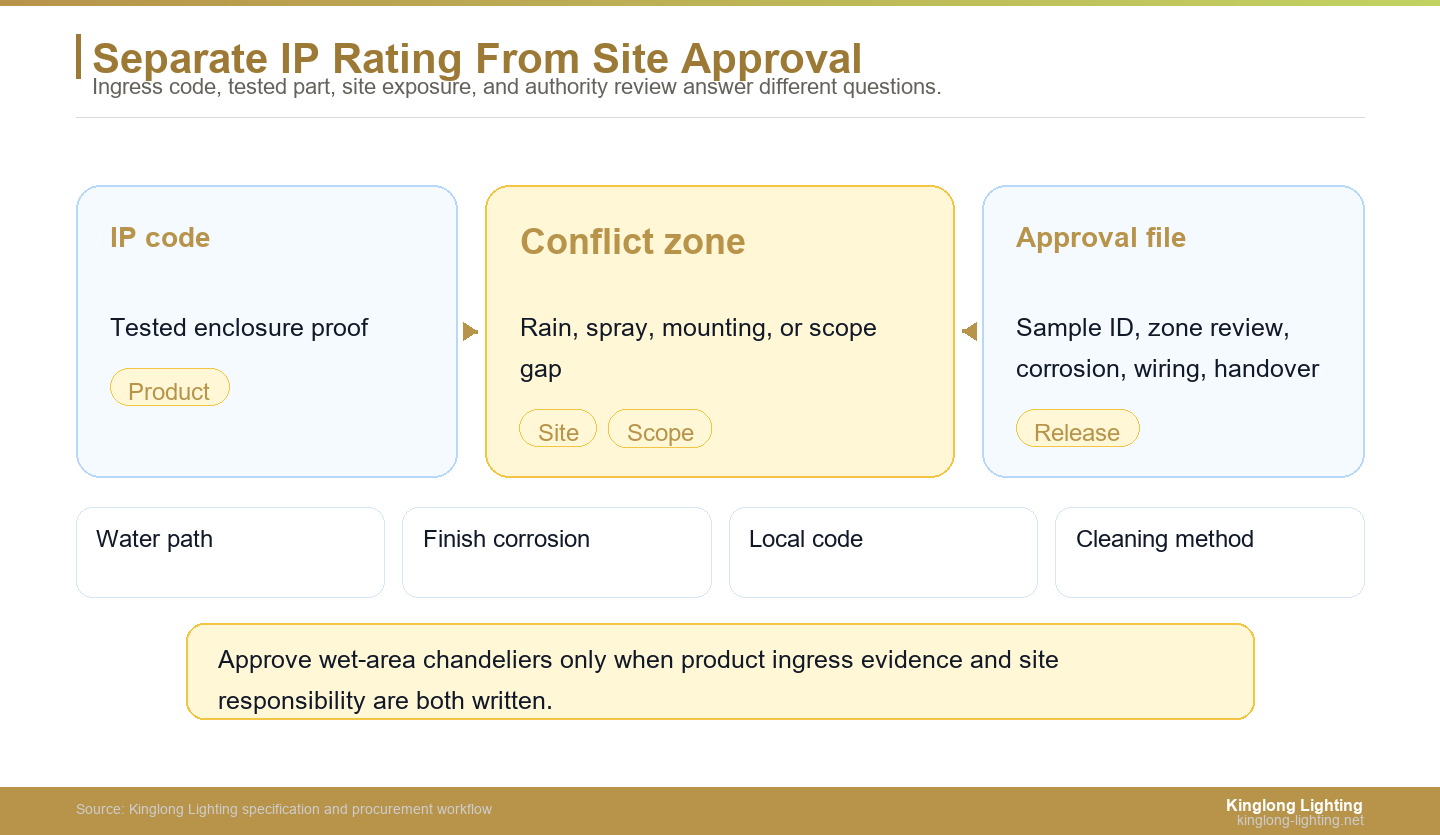Click the subtitle starting 'Ingress code, tested part'

516,87
